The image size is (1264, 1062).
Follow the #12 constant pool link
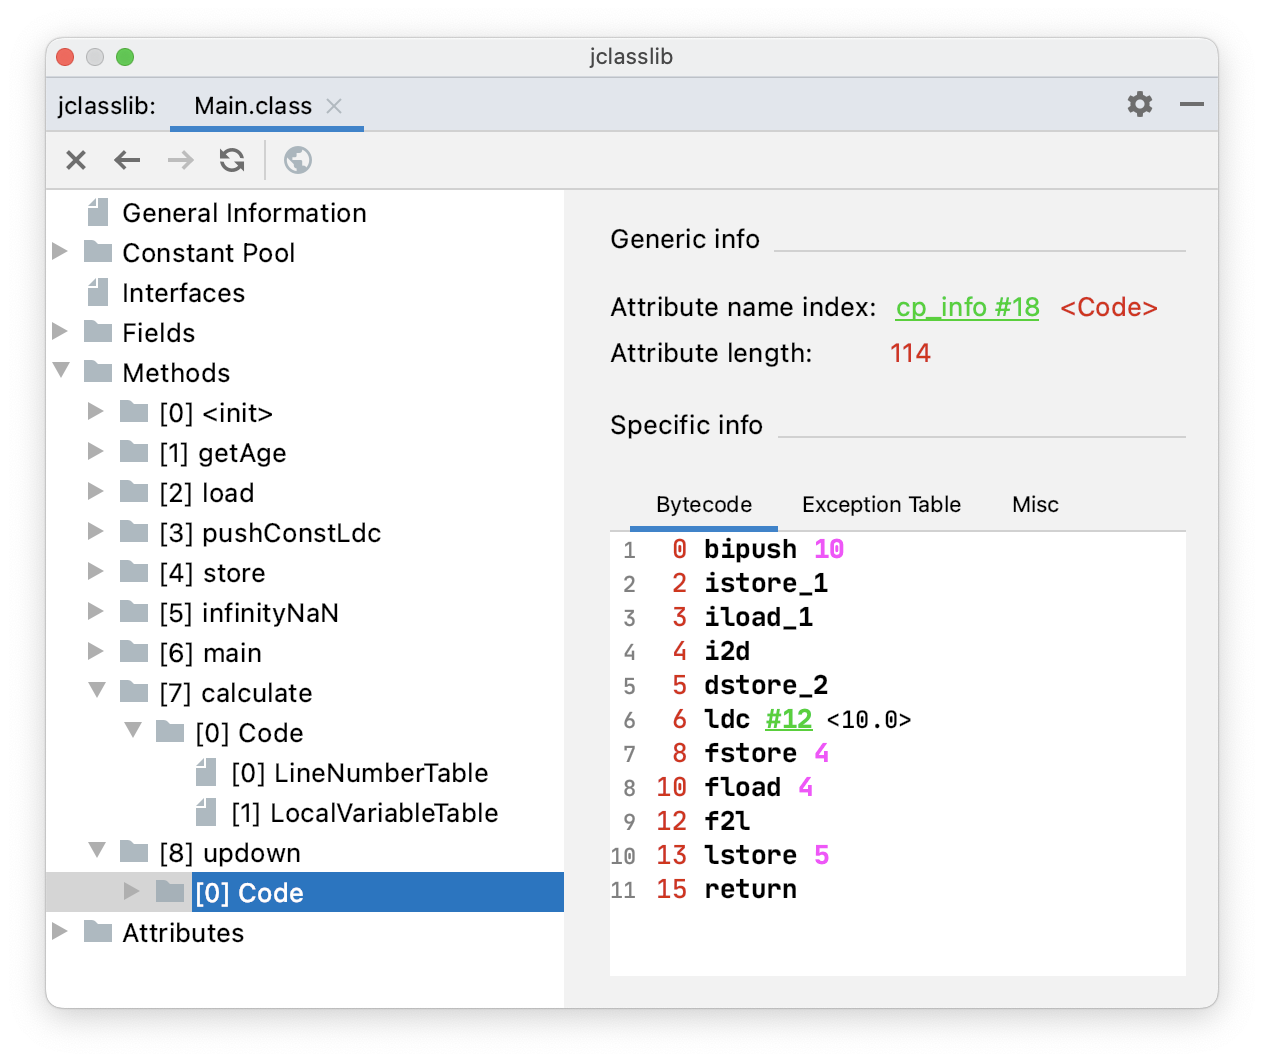coord(788,720)
